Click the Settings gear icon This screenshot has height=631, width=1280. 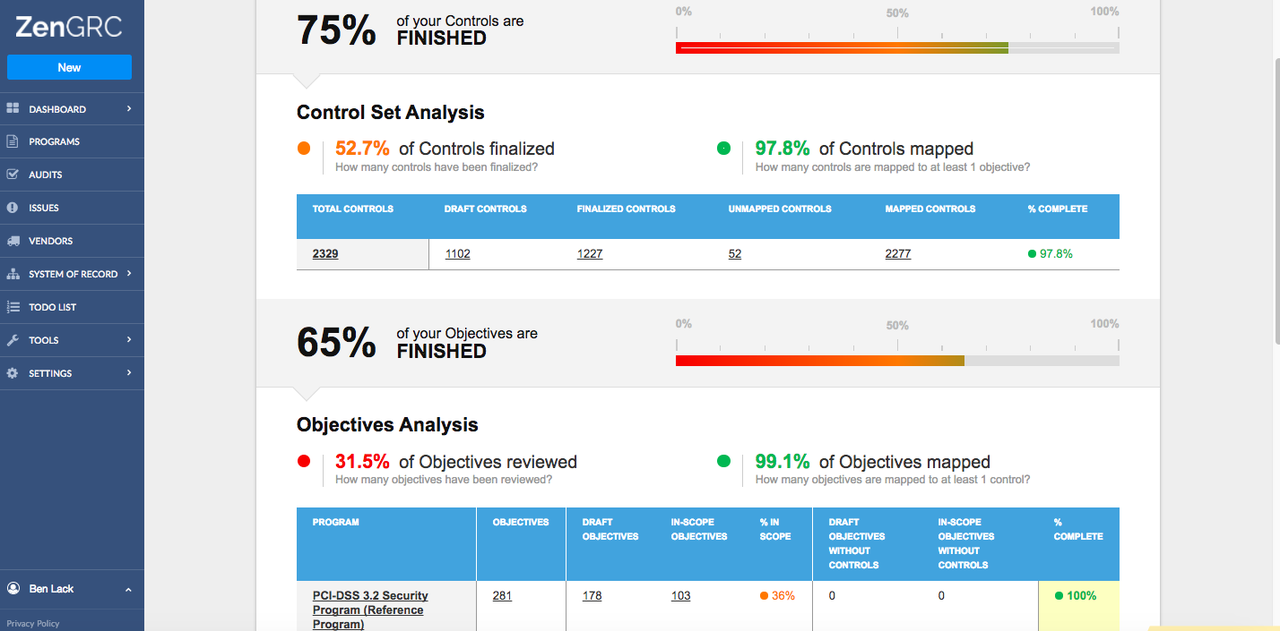click(x=13, y=373)
